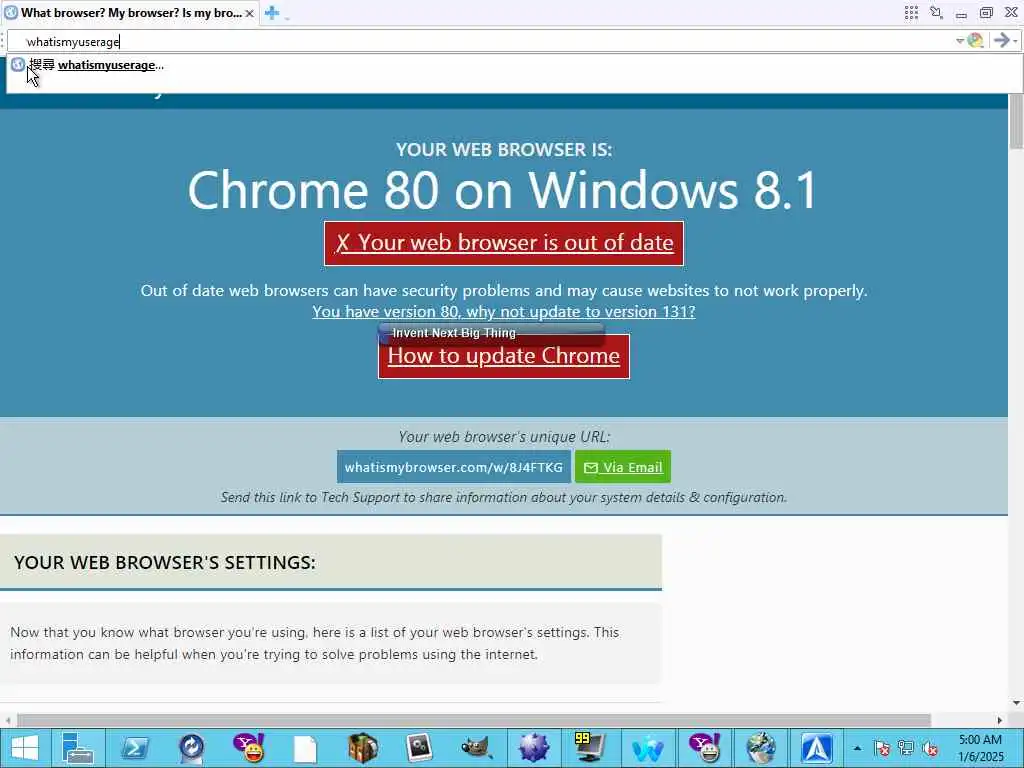Click the 'Your web browser is out of date' button
The height and width of the screenshot is (768, 1024).
point(504,243)
